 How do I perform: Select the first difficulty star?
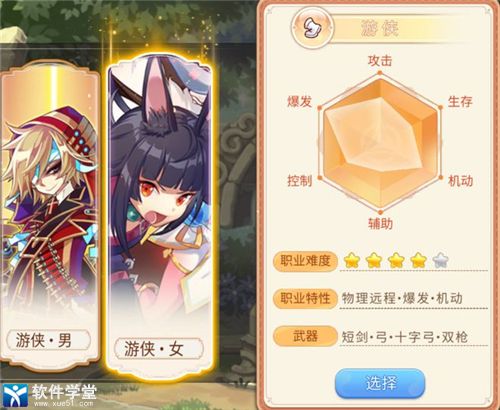point(352,260)
